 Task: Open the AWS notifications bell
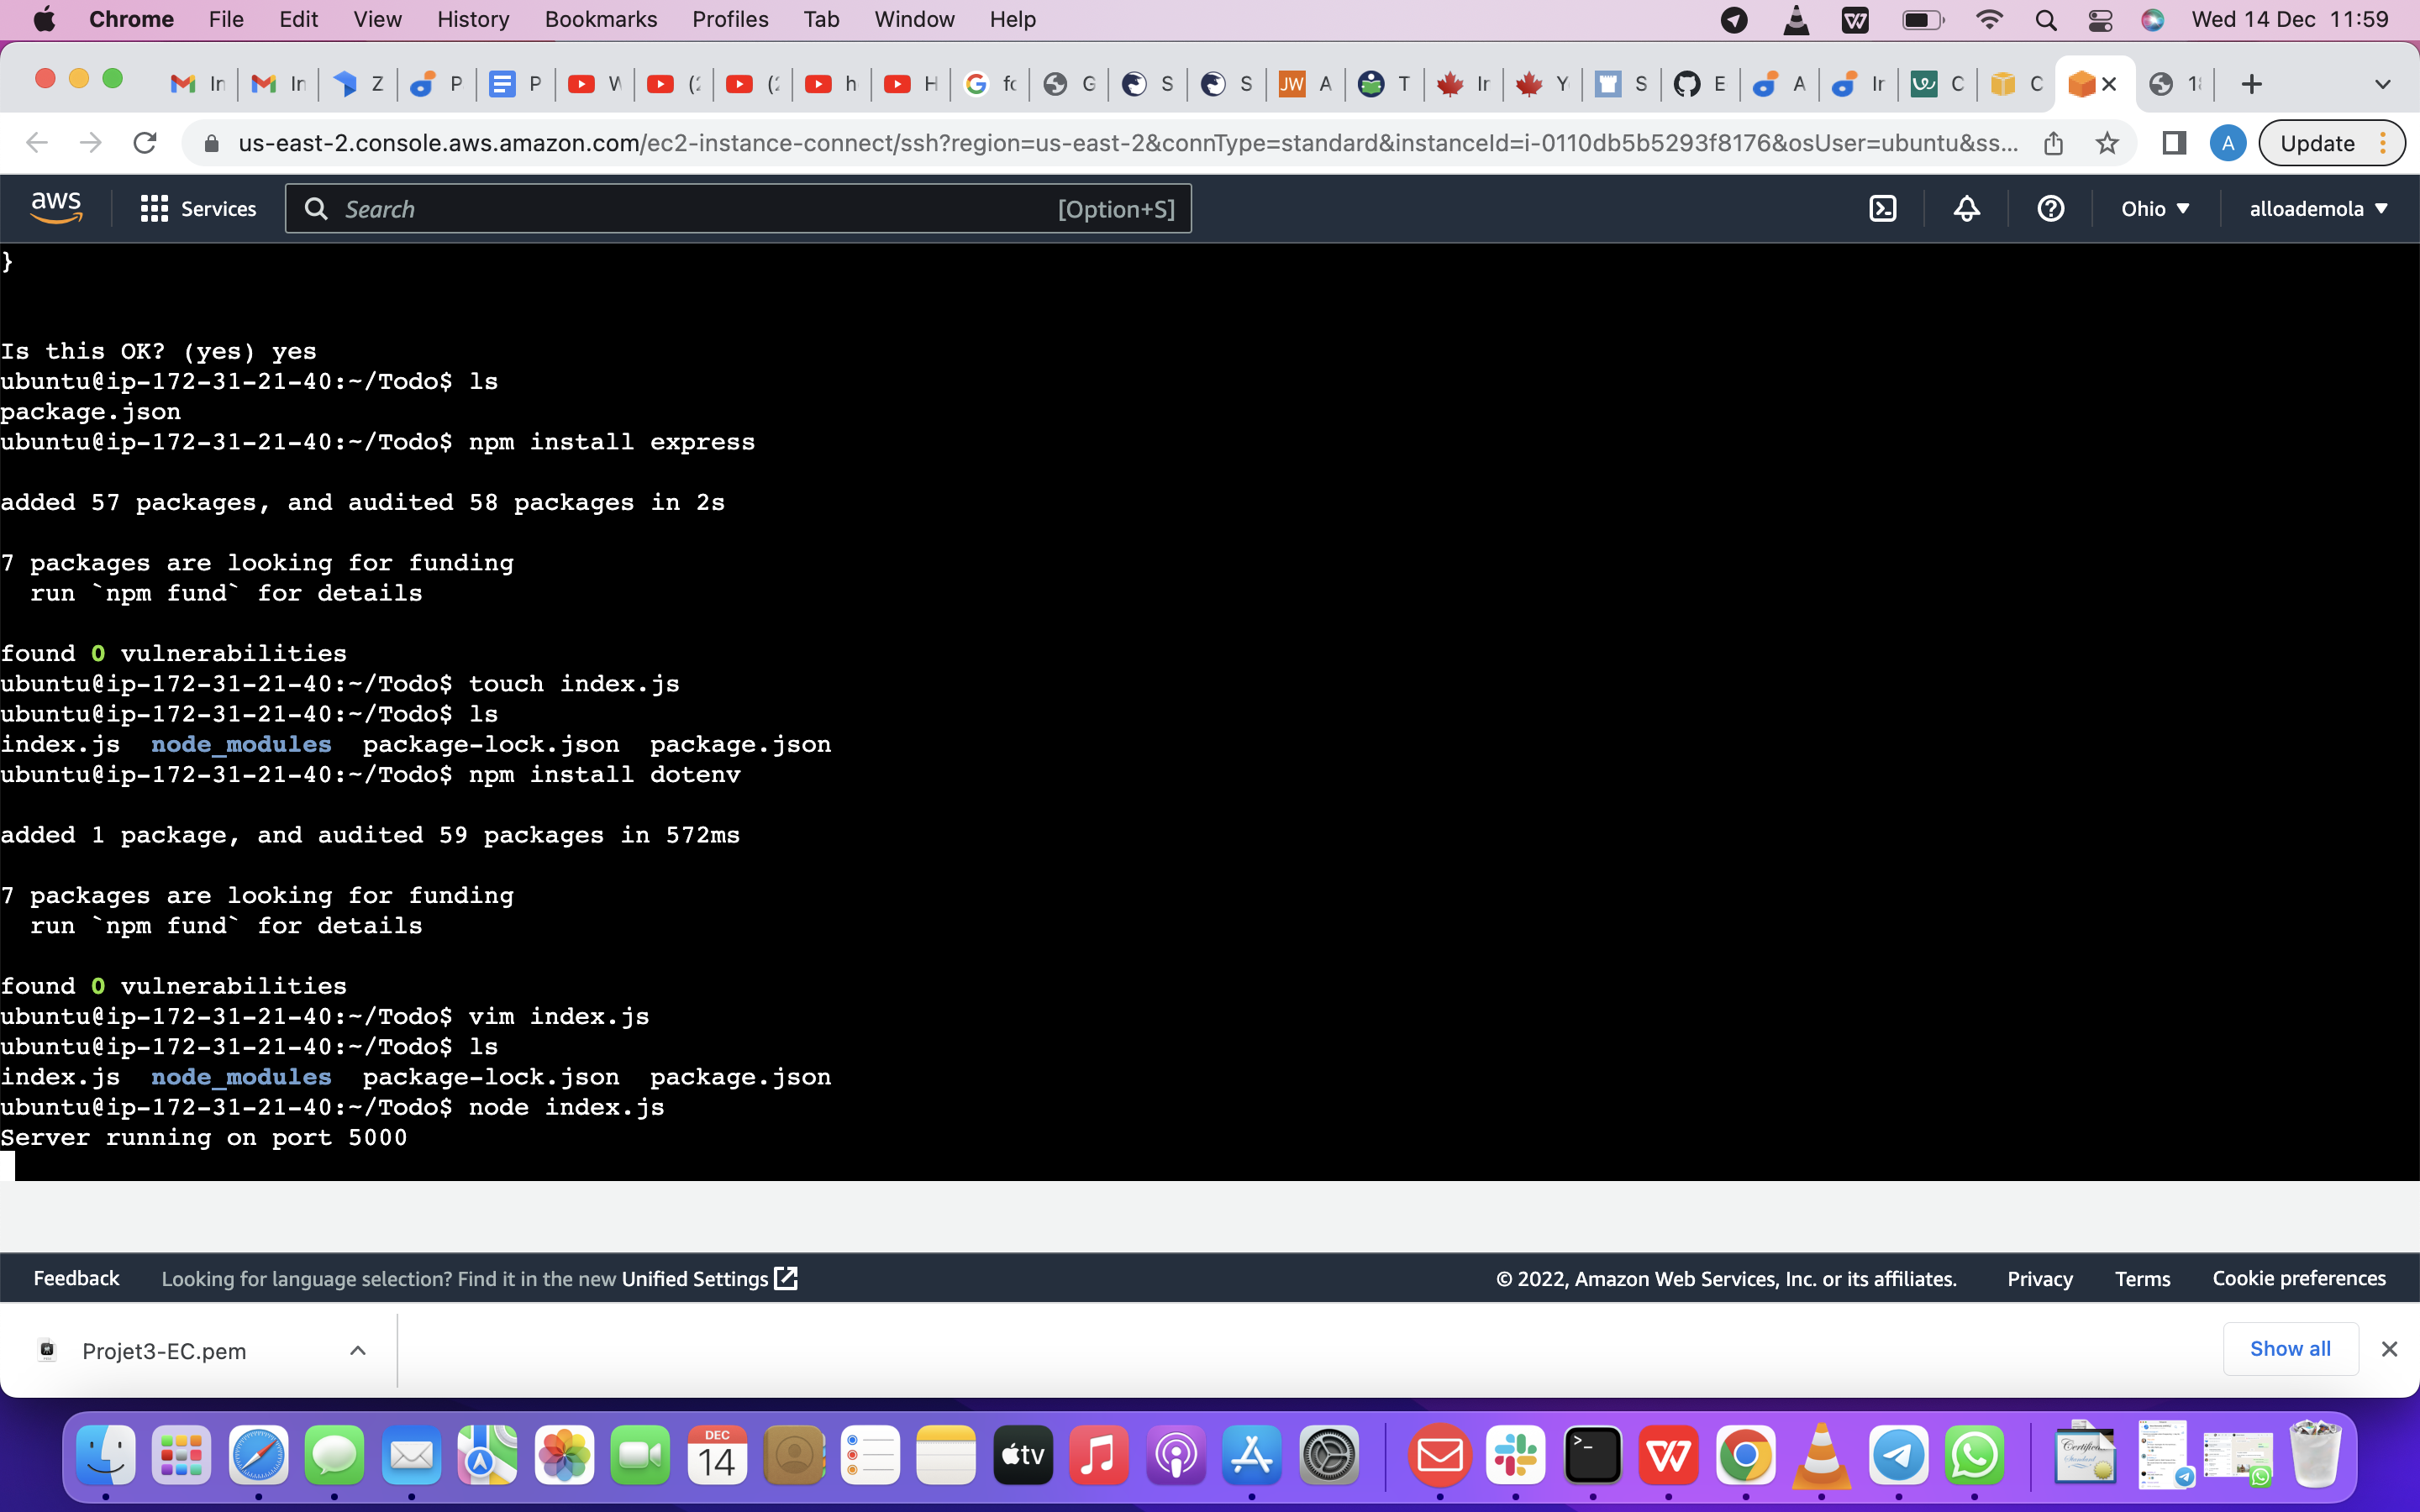(x=1966, y=208)
